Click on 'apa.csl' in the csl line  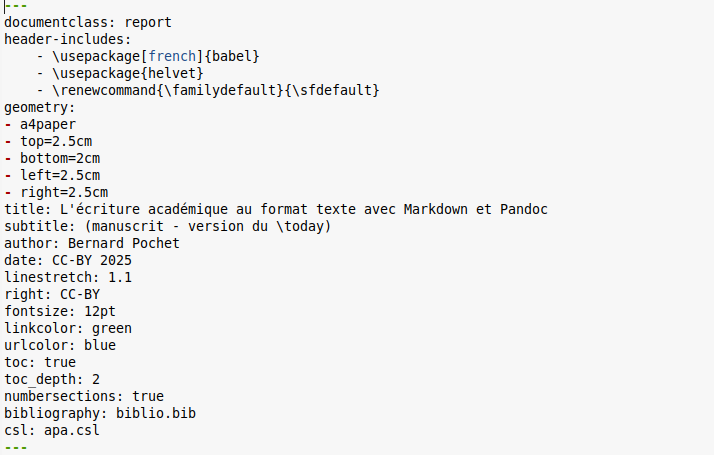[x=72, y=431]
